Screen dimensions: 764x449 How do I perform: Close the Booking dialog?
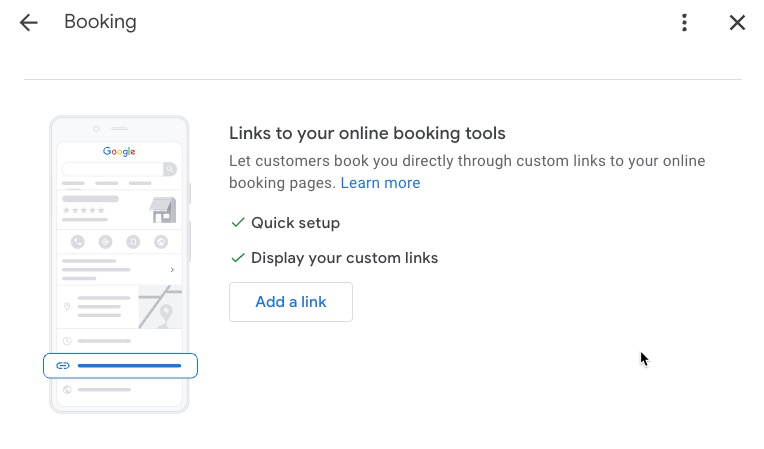pyautogui.click(x=737, y=22)
